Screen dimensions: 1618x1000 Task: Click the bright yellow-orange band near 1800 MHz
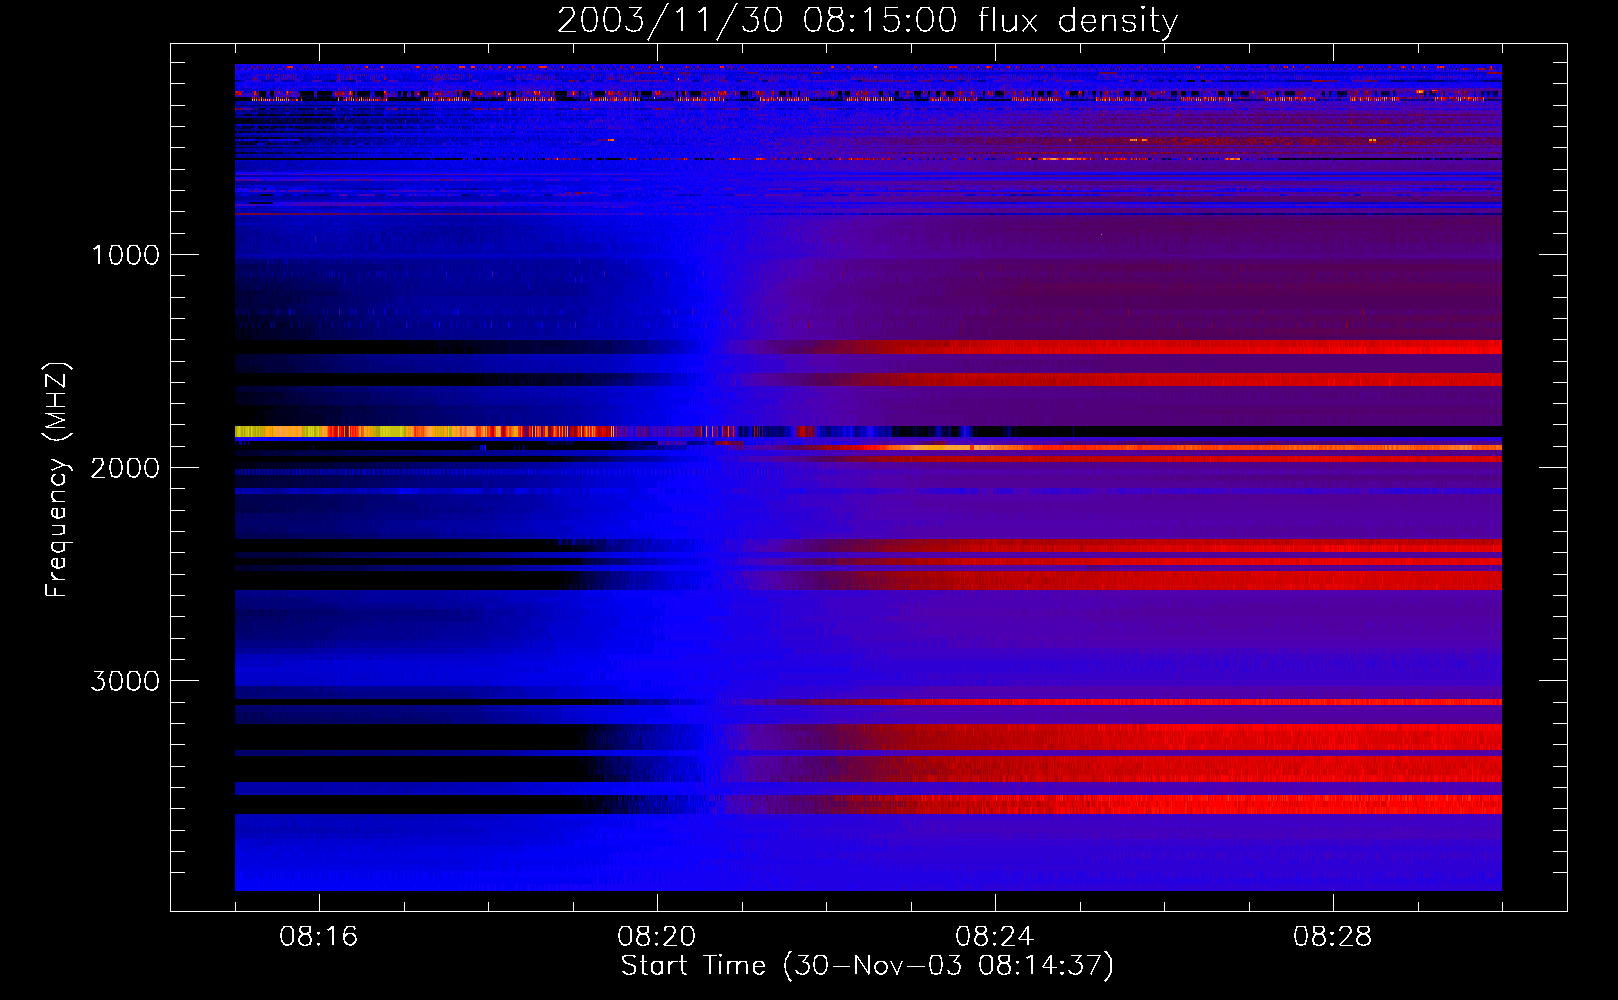[x=425, y=432]
